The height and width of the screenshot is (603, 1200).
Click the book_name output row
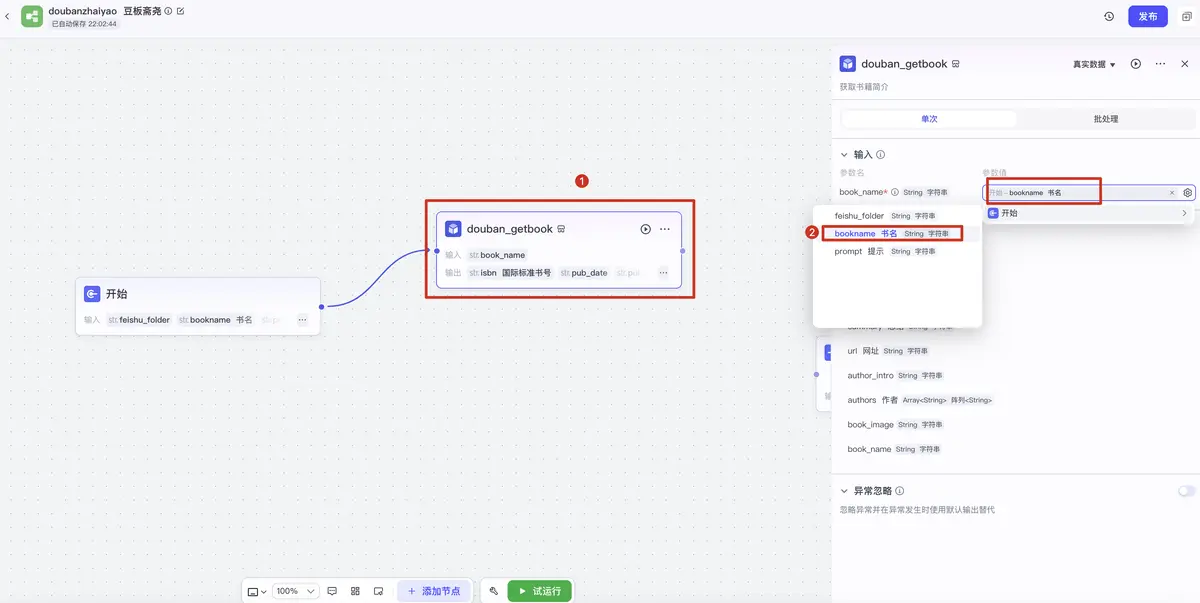click(x=895, y=449)
